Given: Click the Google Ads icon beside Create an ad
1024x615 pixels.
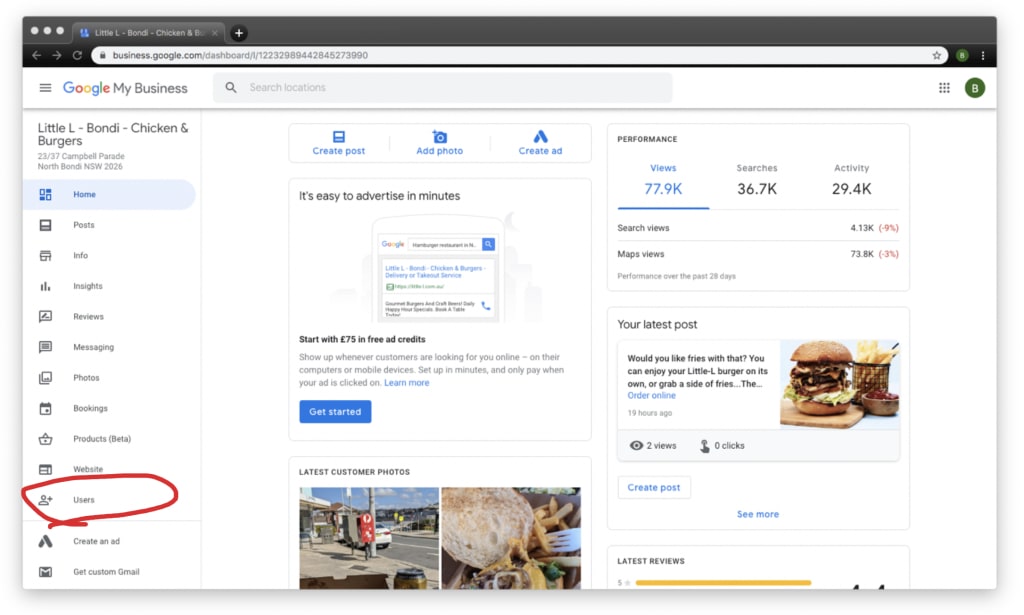Looking at the screenshot, I should click(x=45, y=541).
